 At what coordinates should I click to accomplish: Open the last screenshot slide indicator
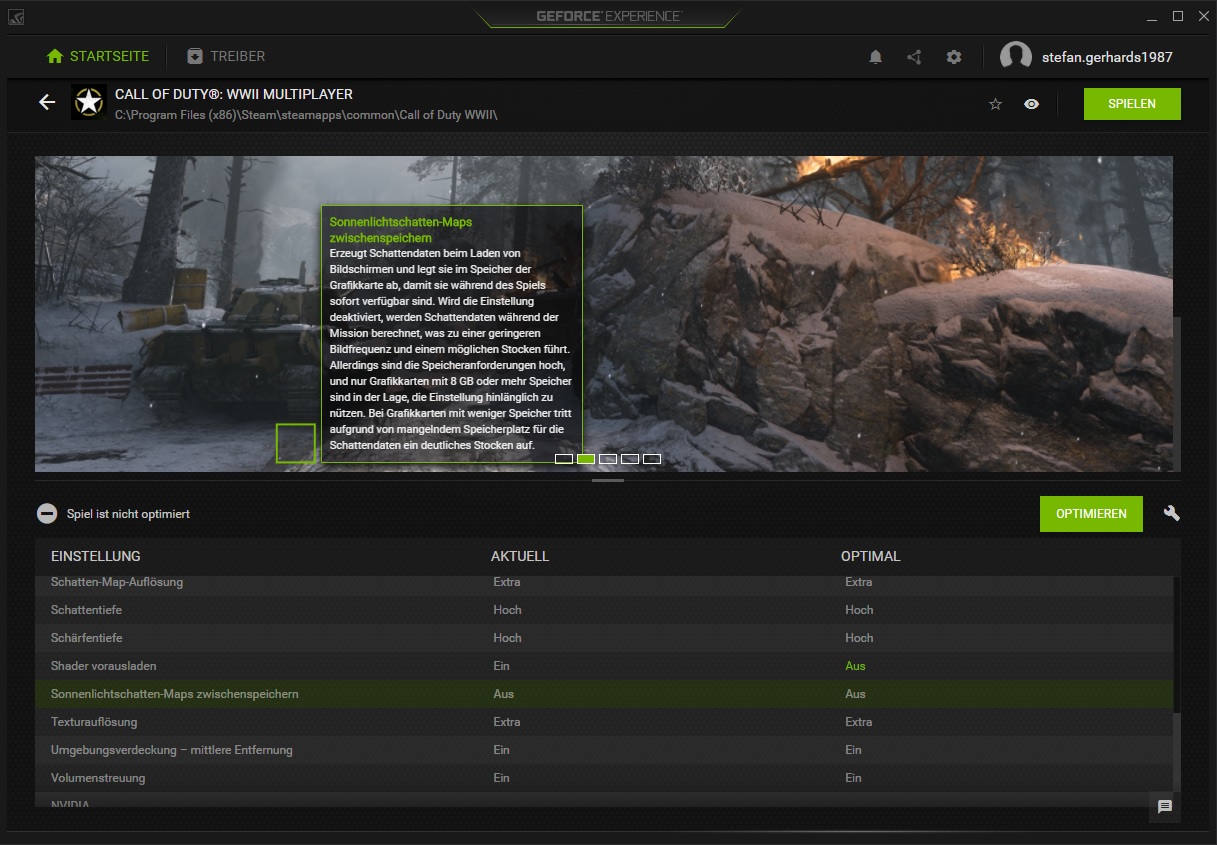coord(652,459)
